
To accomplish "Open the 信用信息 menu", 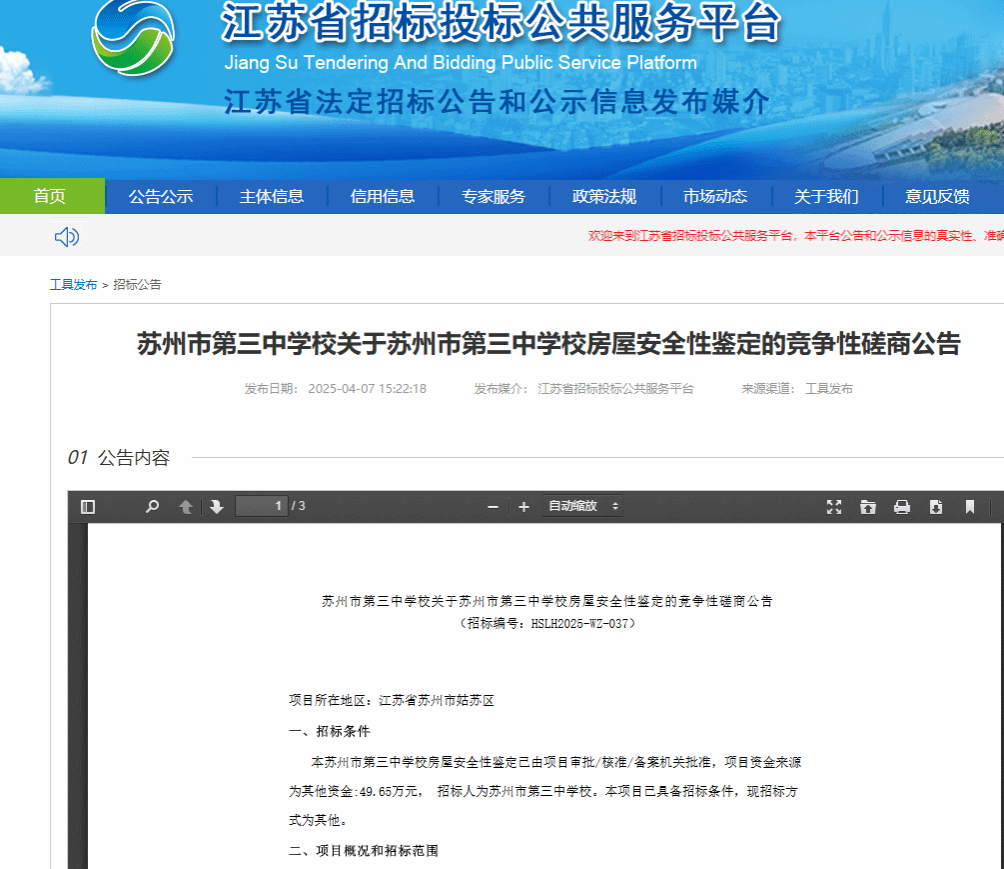I will click(x=382, y=196).
